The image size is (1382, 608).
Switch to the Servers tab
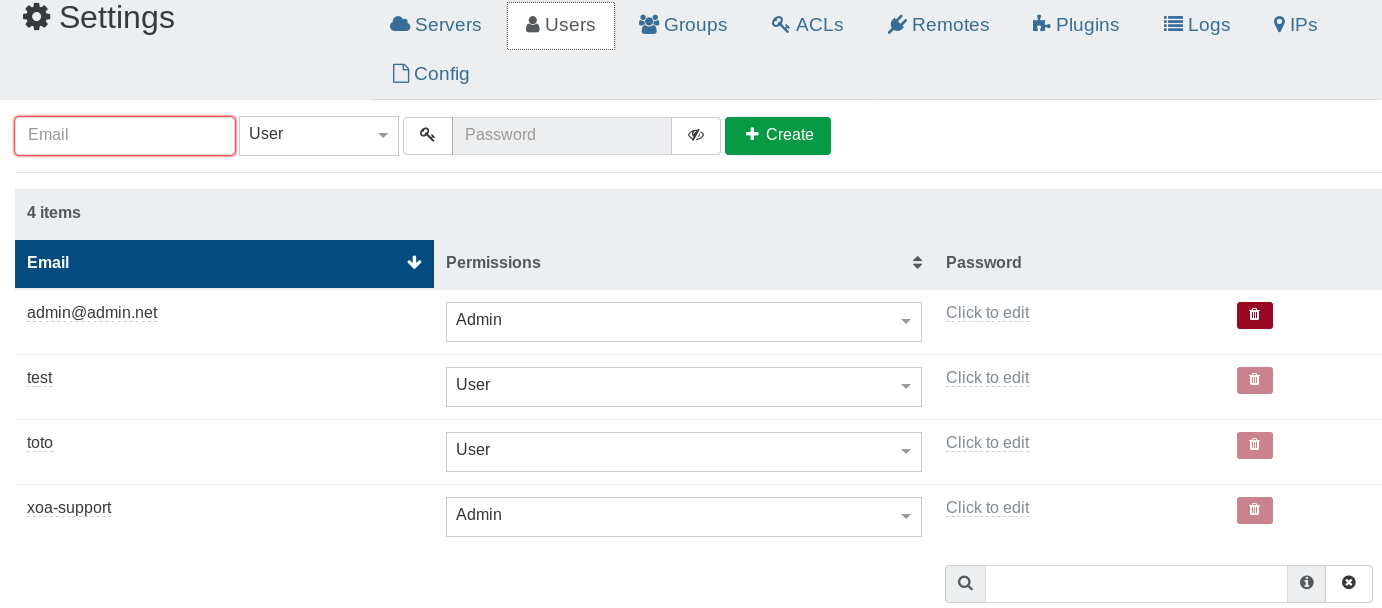[435, 25]
